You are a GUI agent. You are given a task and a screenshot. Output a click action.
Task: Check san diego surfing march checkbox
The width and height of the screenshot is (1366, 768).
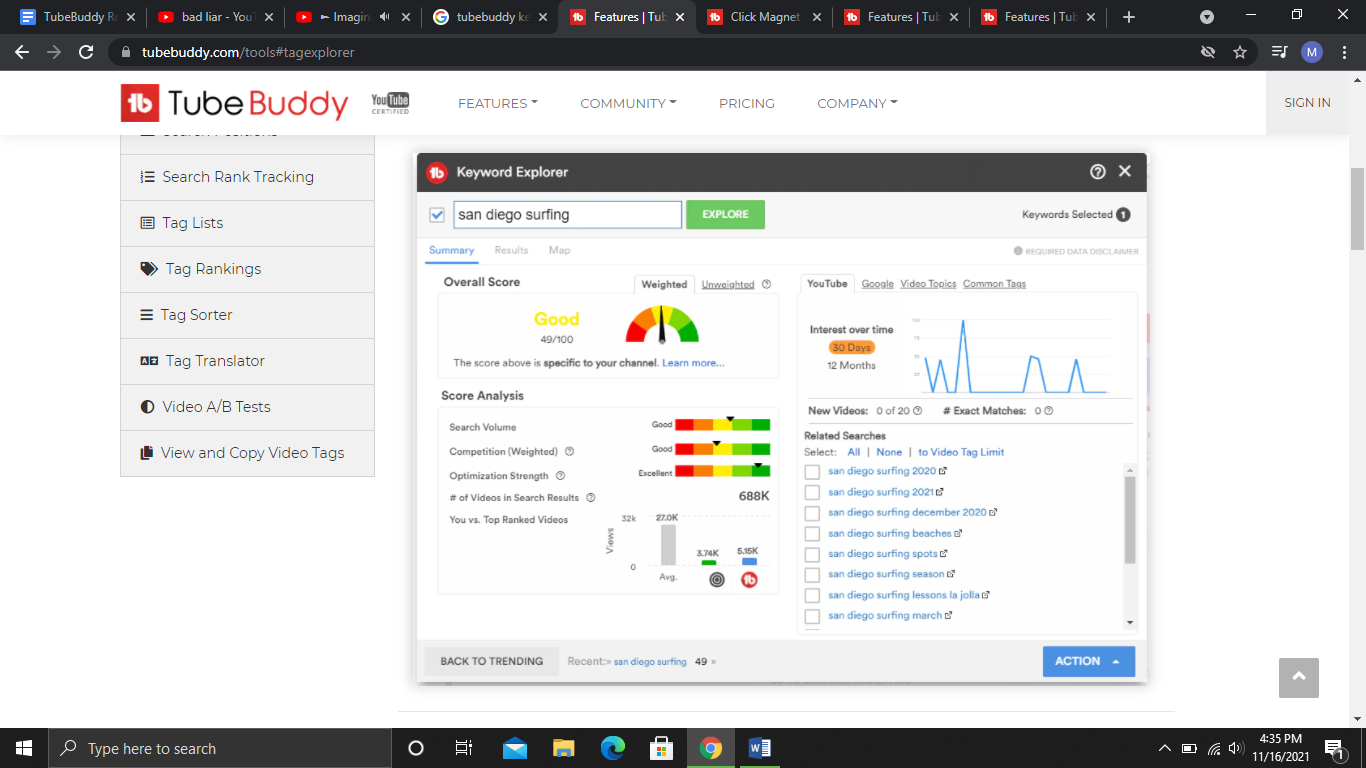coord(812,616)
